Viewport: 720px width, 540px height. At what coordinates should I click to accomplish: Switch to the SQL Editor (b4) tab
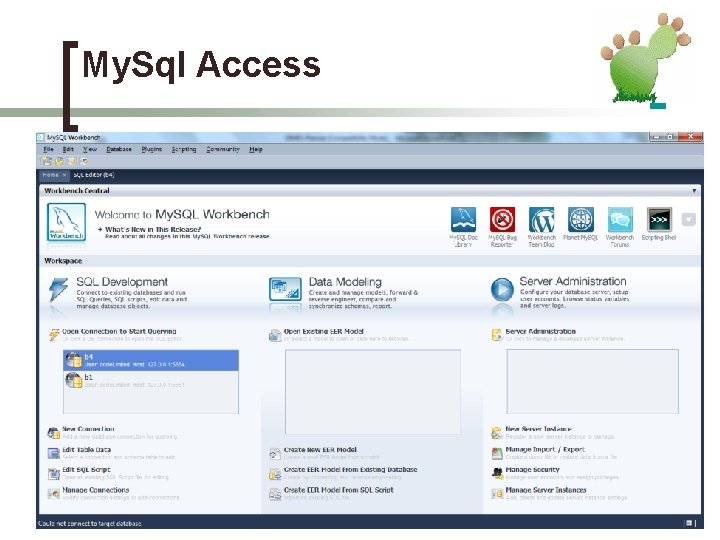coord(94,175)
